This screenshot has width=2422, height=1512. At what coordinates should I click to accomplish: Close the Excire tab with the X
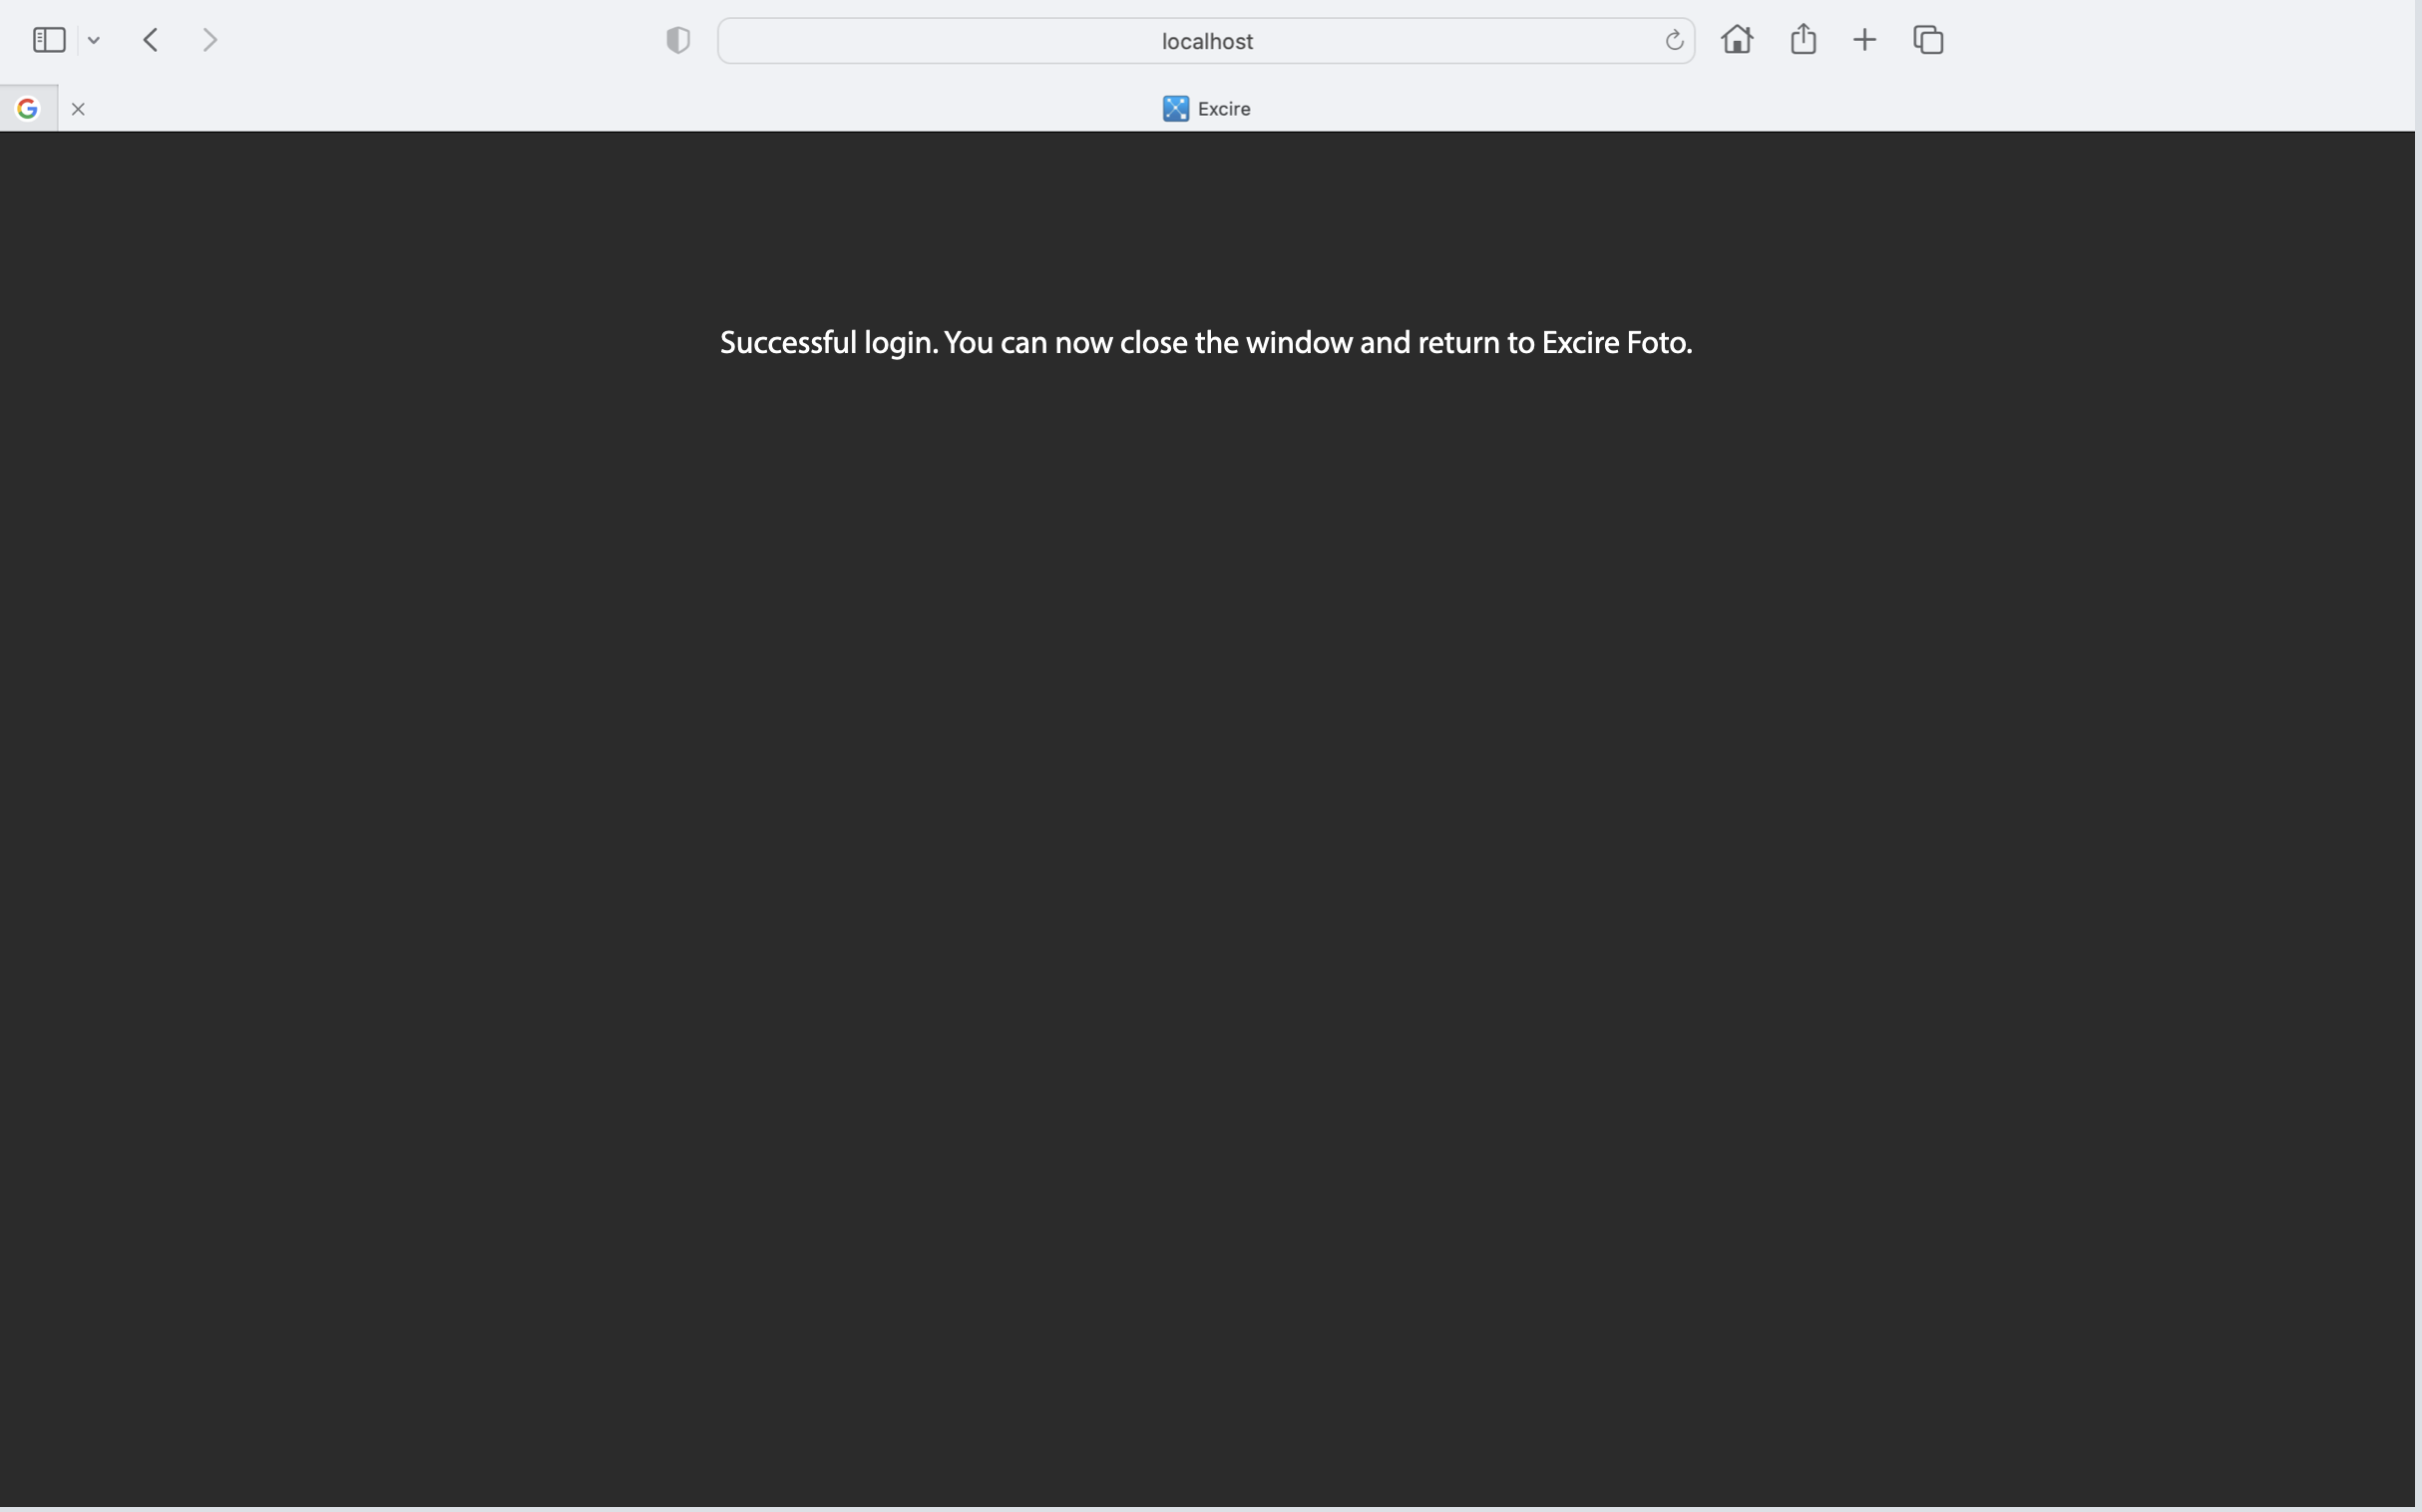[78, 109]
